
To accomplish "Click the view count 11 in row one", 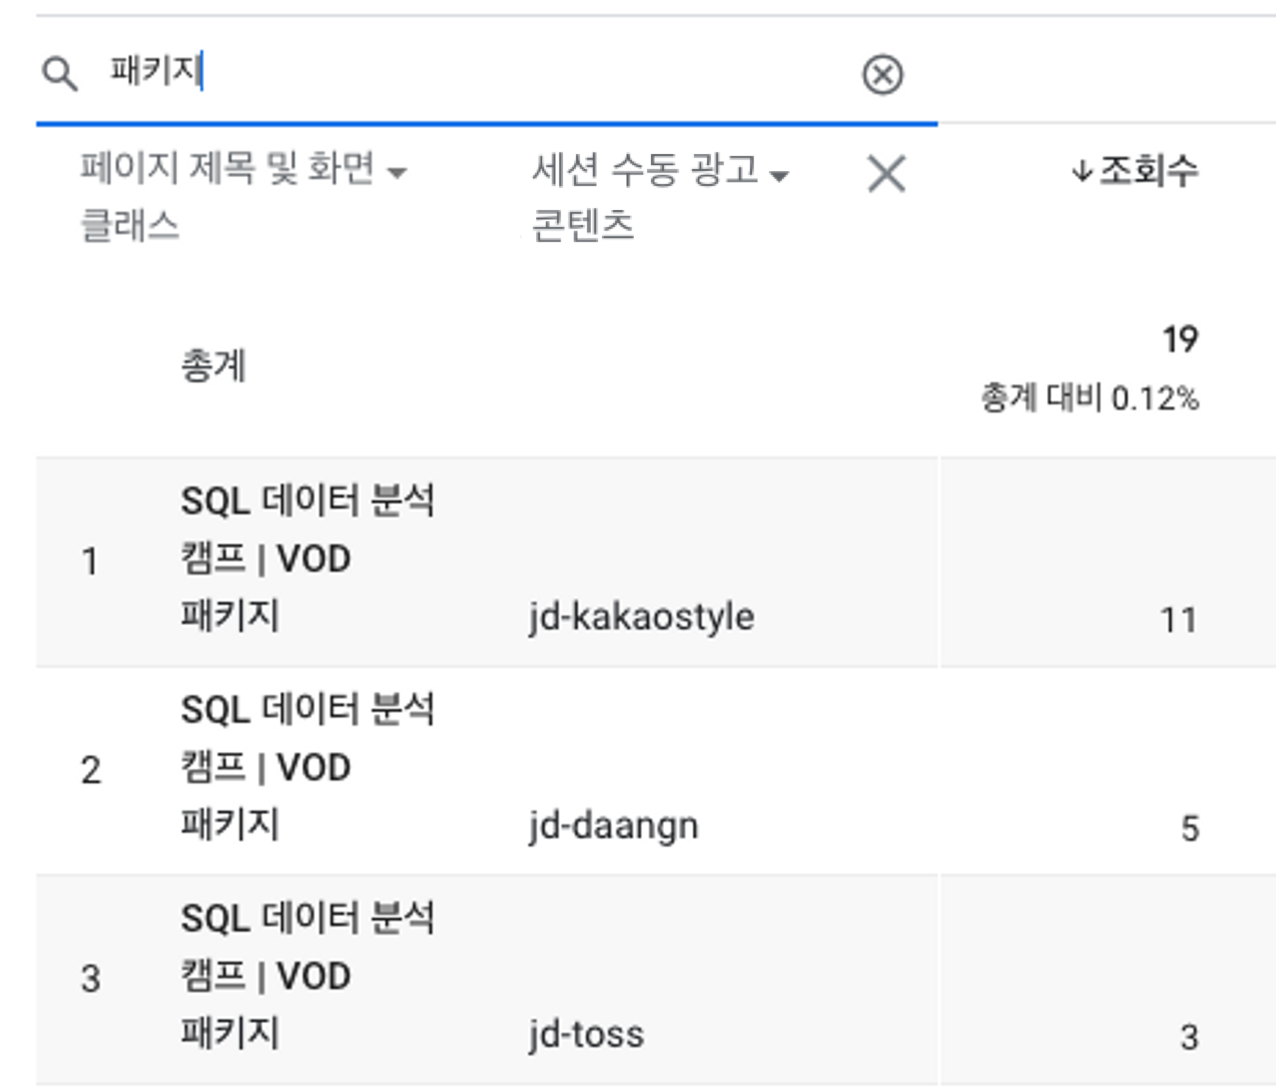I will (x=1178, y=620).
